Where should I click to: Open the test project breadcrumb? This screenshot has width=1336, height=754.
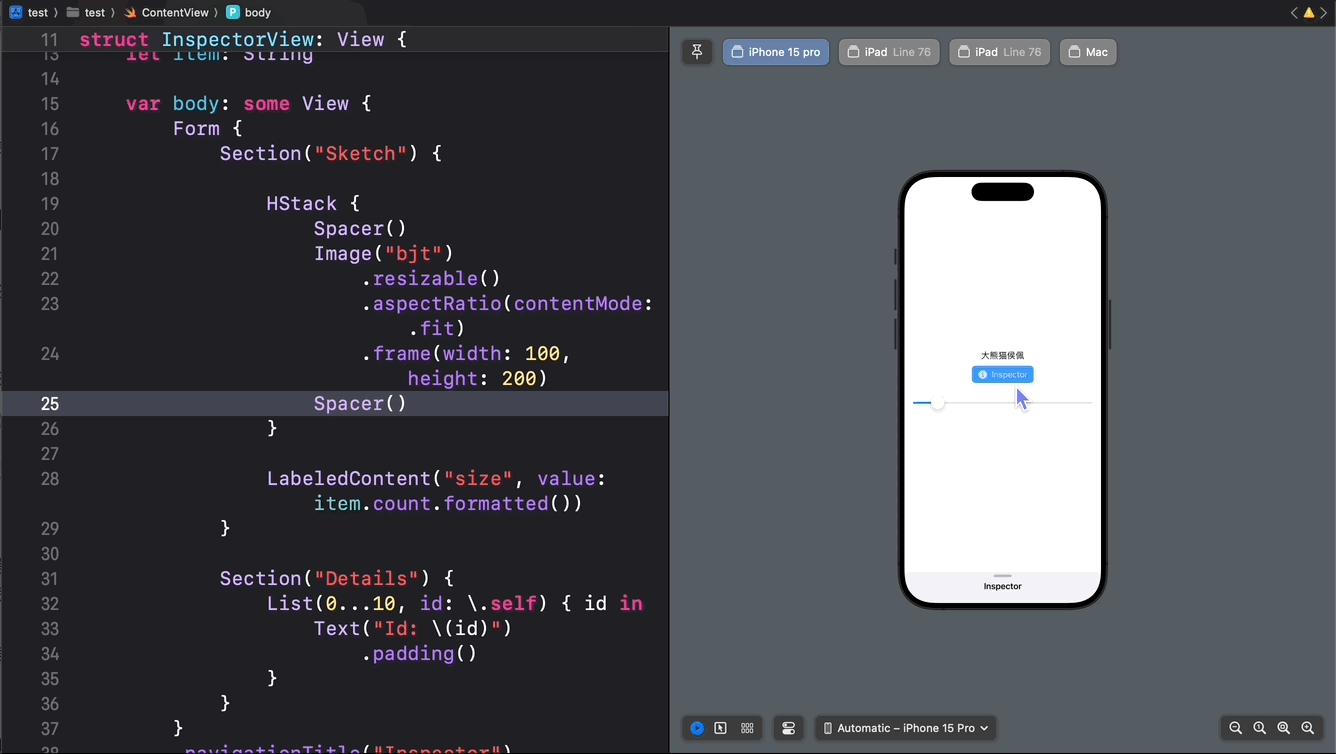click(29, 12)
